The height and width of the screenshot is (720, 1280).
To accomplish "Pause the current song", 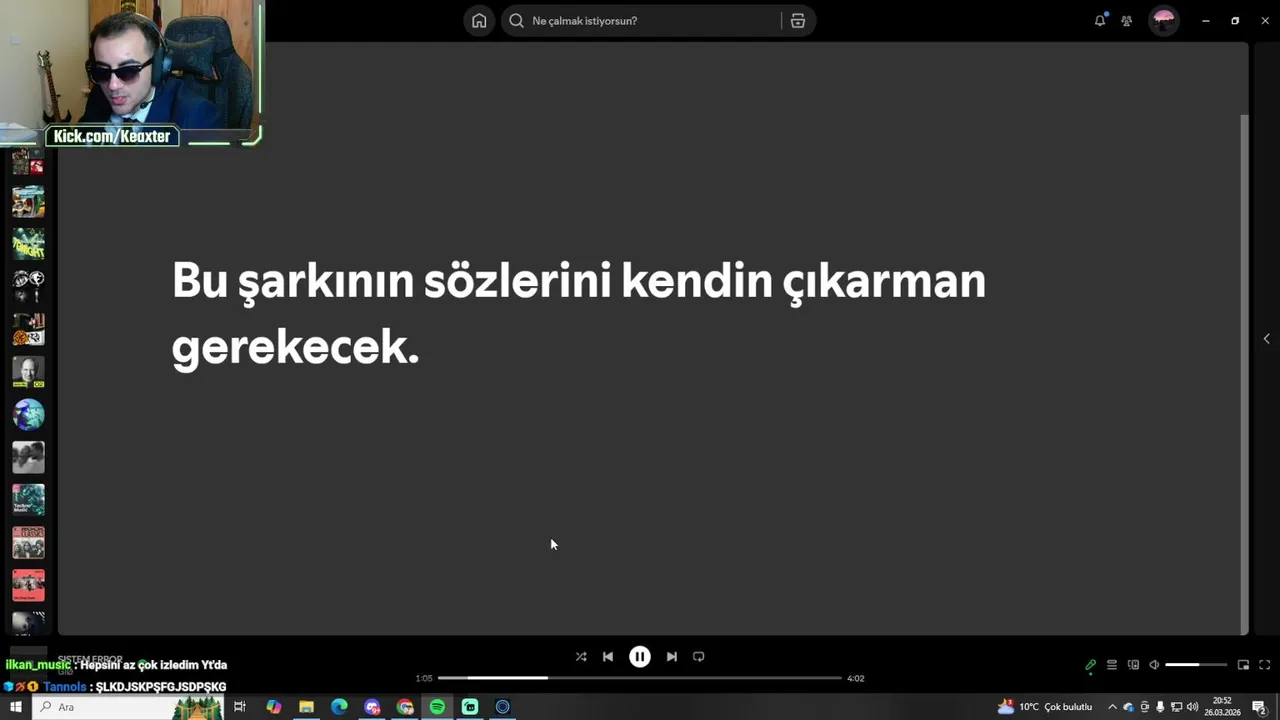I will pos(640,657).
